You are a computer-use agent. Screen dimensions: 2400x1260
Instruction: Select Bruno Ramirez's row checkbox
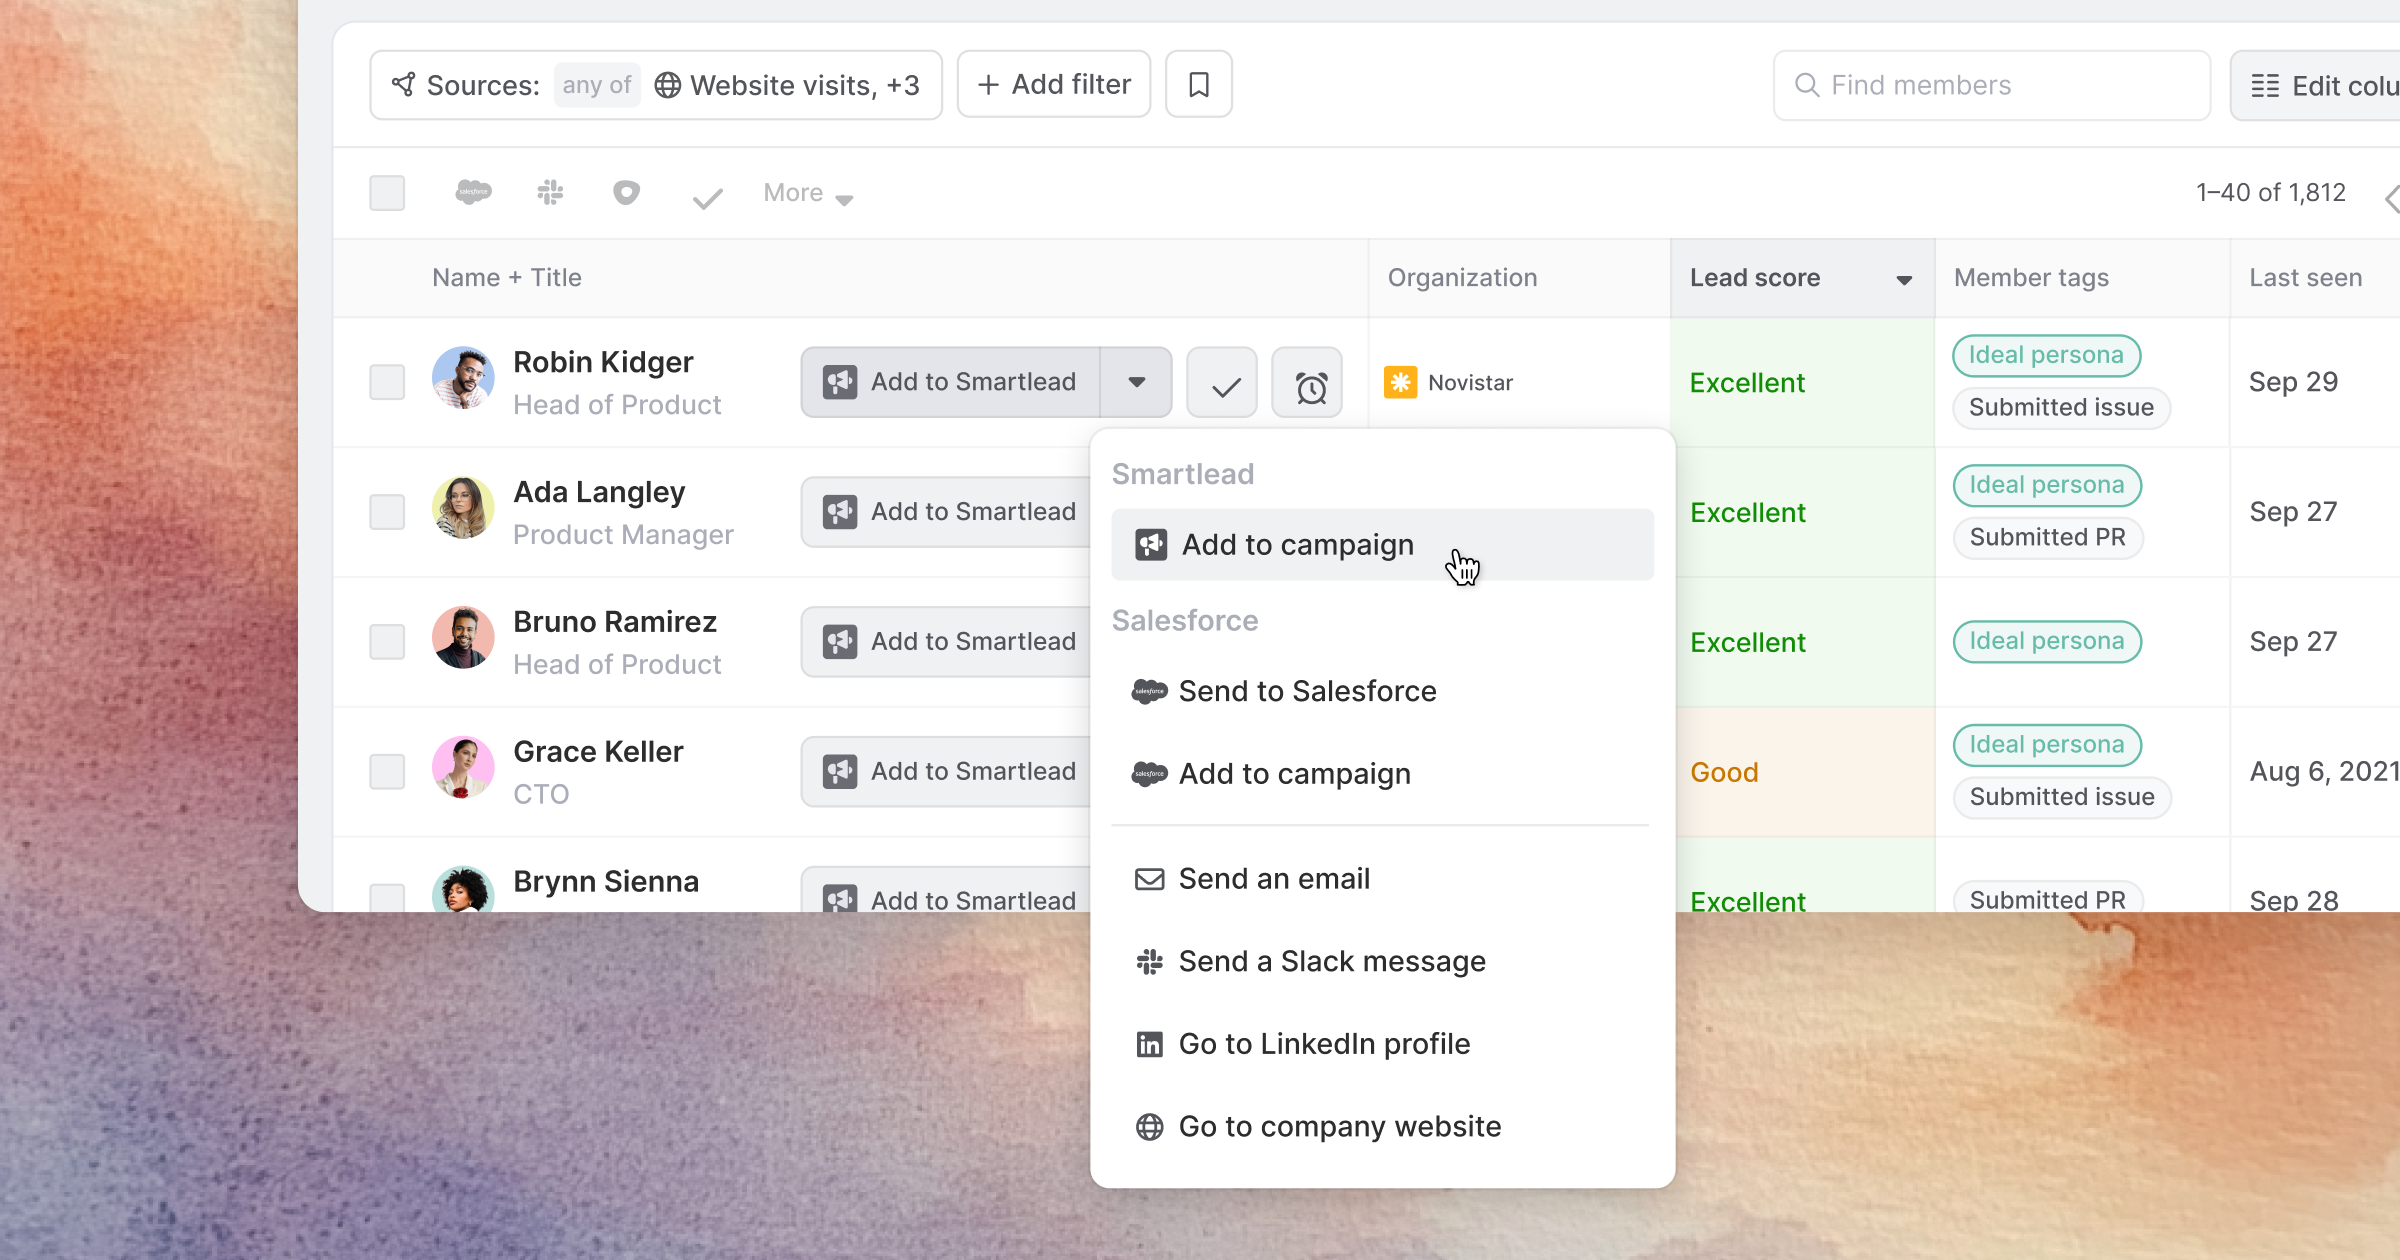[387, 642]
